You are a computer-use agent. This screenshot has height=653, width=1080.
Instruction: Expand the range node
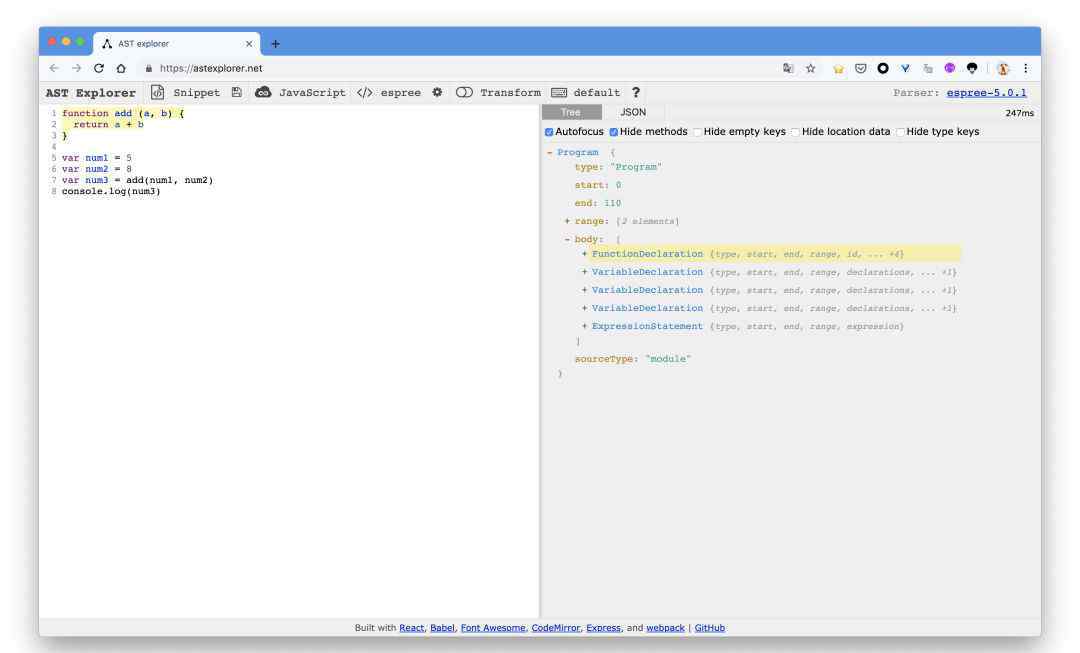(x=567, y=221)
